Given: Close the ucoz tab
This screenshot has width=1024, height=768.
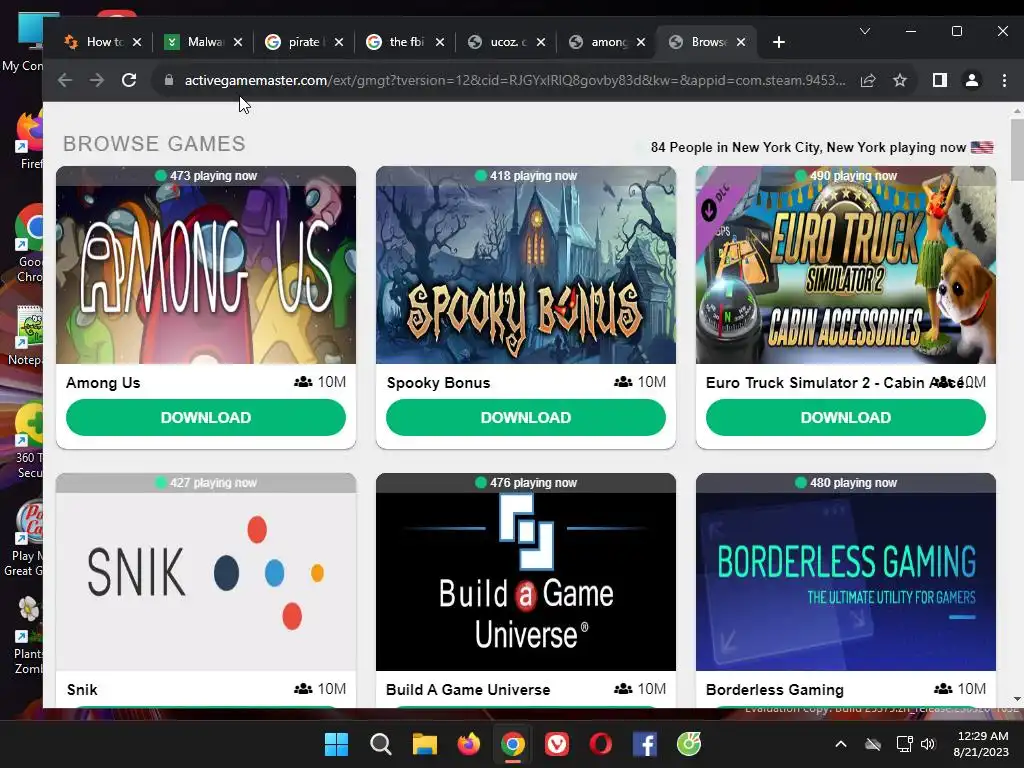Looking at the screenshot, I should click(x=541, y=42).
